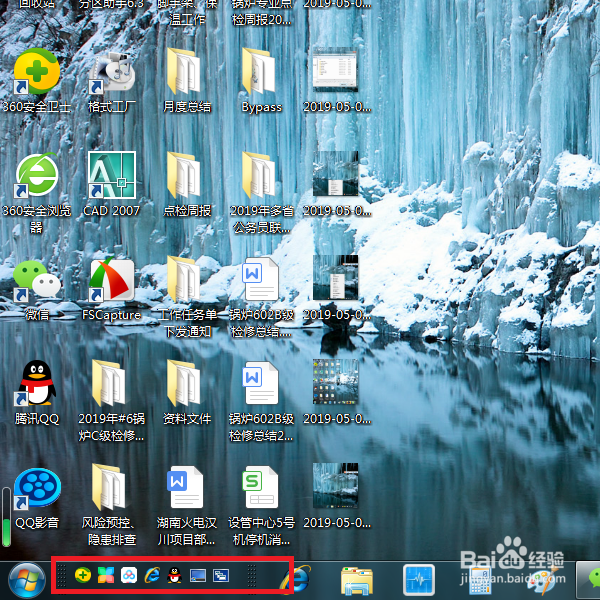Open Windows Explorer from the taskbar
This screenshot has height=600, width=600.
pyautogui.click(x=357, y=582)
